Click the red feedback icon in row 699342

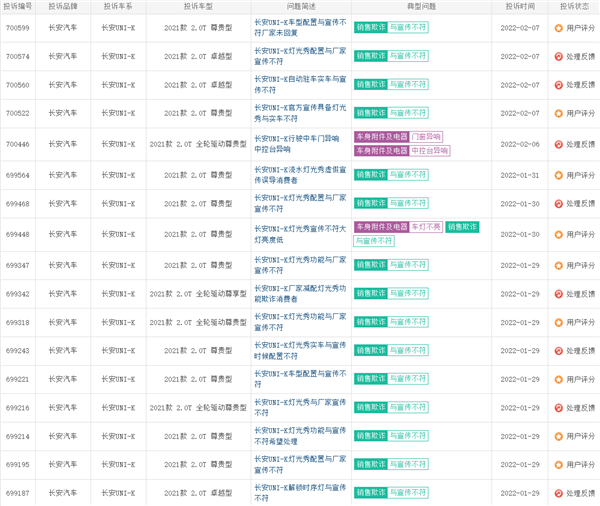559,294
